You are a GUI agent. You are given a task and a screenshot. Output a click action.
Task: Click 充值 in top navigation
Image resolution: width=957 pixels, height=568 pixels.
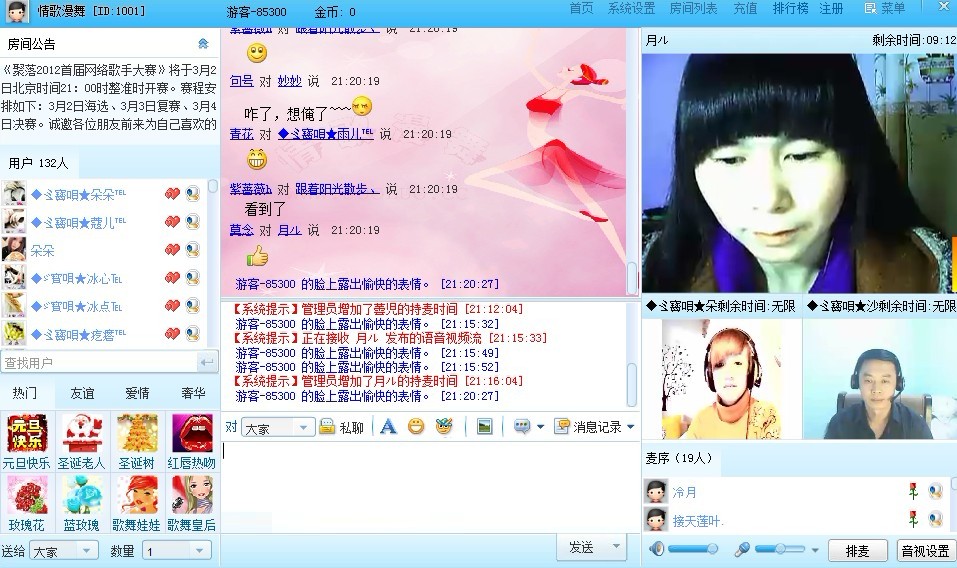(745, 9)
